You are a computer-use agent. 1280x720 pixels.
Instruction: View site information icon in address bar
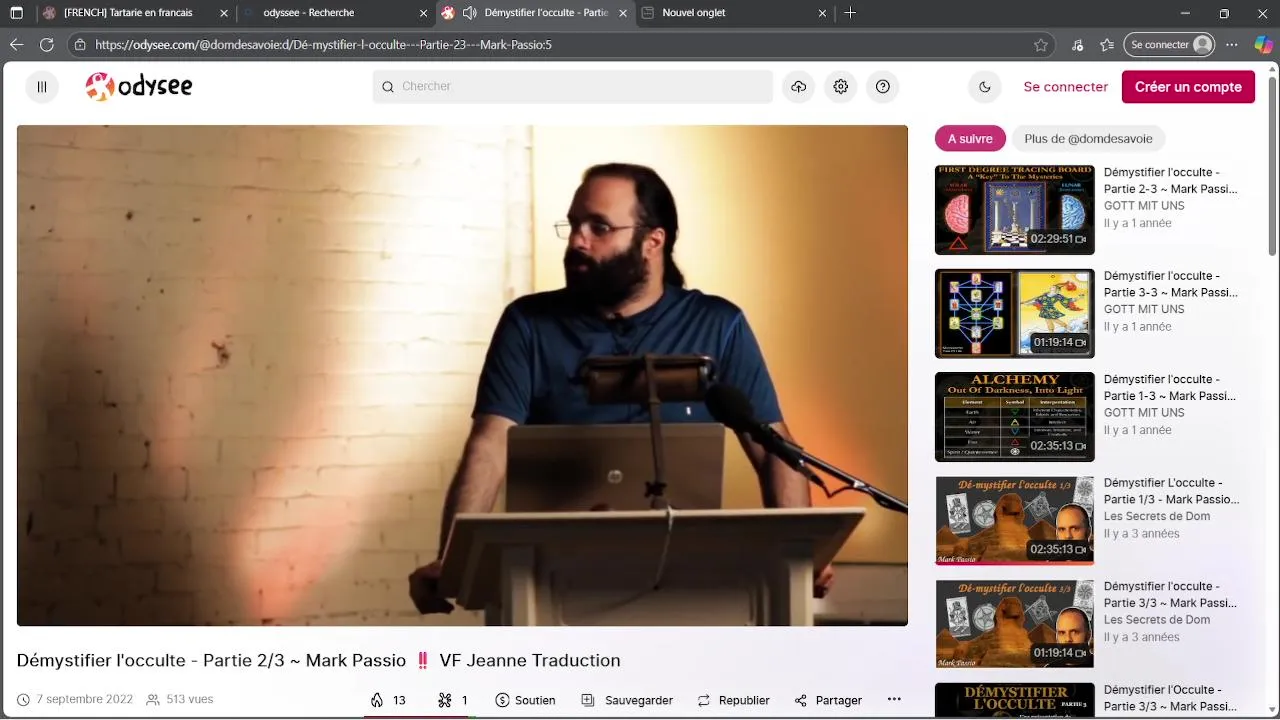click(x=80, y=45)
